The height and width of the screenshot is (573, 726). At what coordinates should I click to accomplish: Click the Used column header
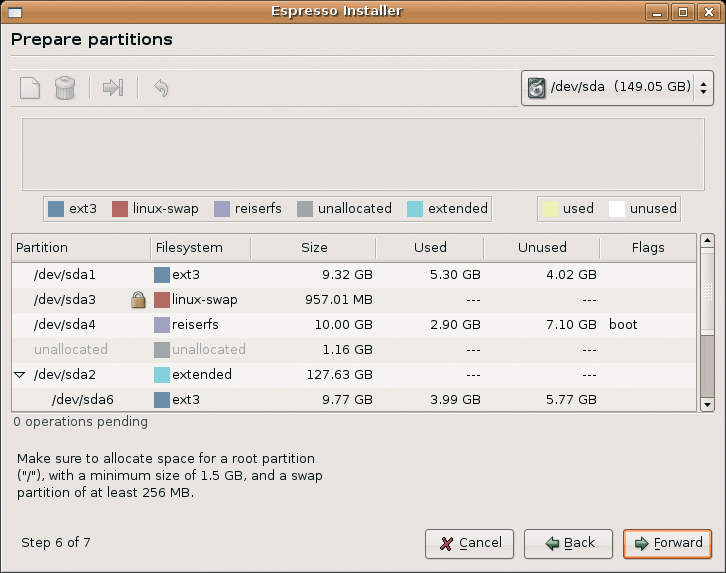[430, 248]
